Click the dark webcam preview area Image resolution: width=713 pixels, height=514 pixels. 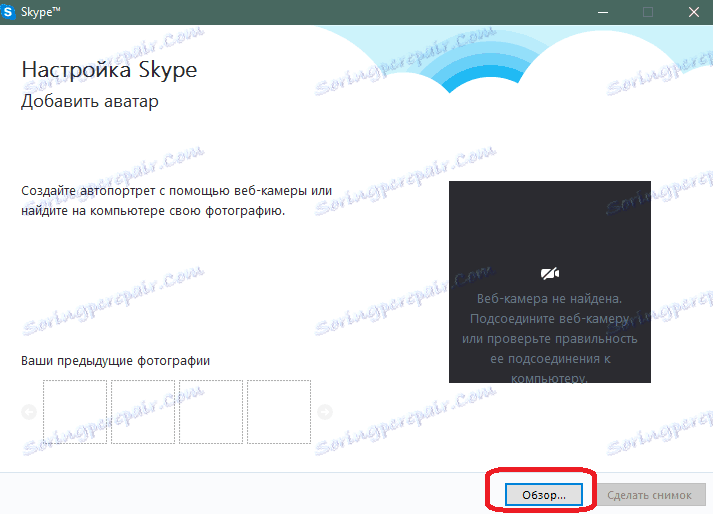550,282
